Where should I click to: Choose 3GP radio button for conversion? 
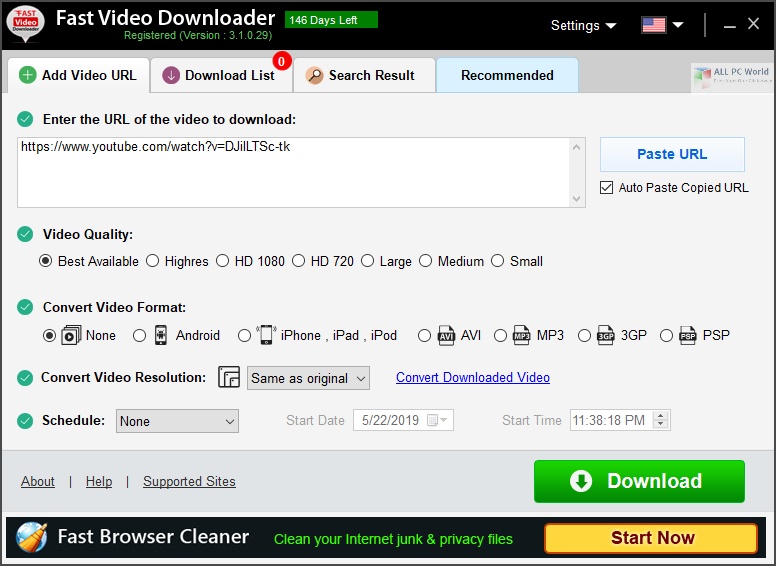pos(584,335)
